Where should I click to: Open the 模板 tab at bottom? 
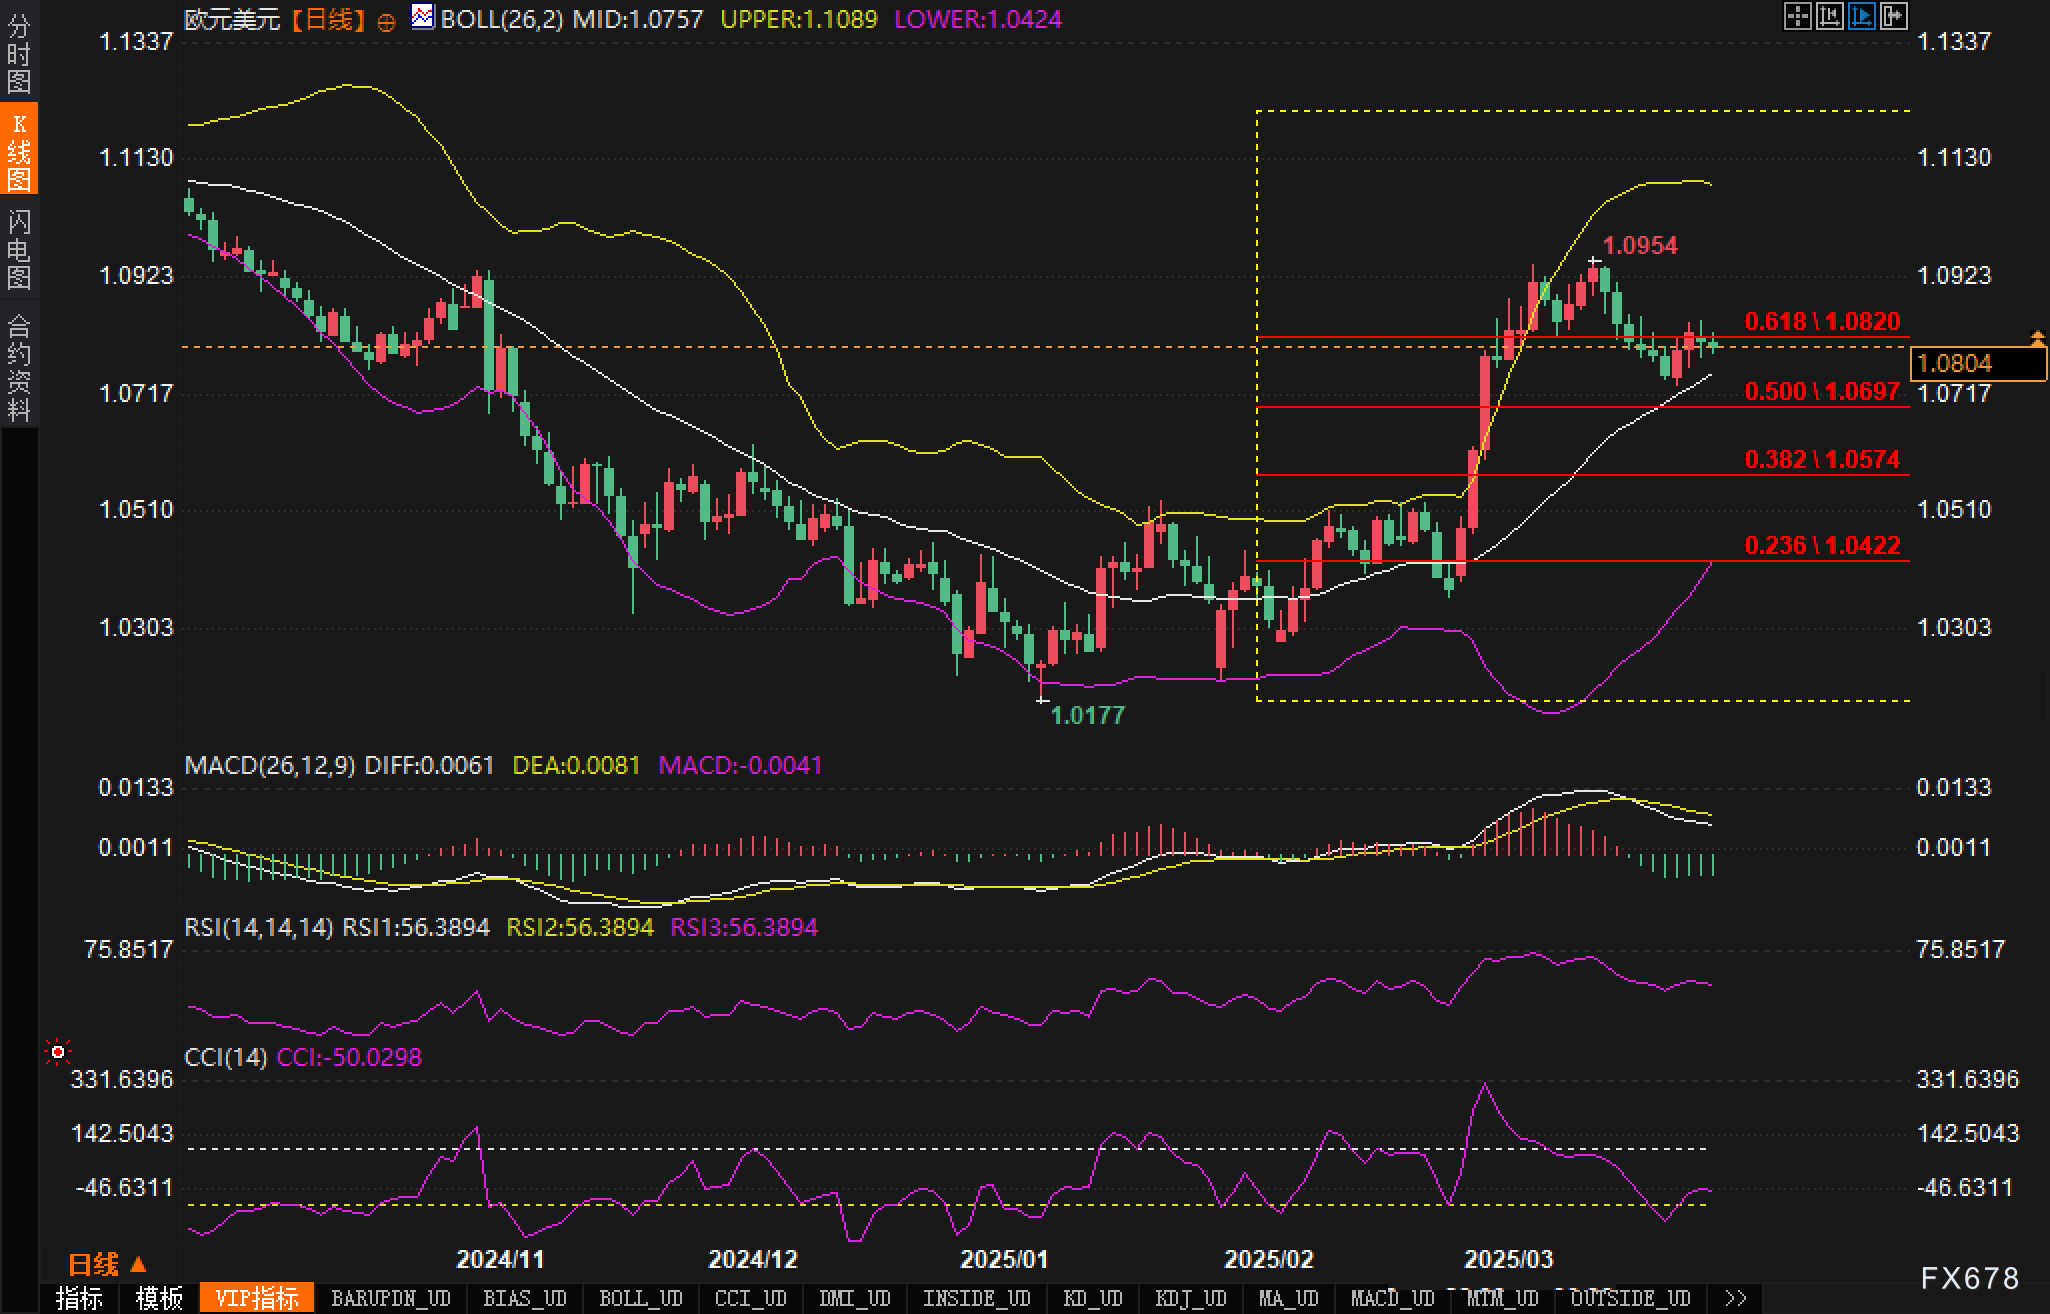tap(159, 1299)
